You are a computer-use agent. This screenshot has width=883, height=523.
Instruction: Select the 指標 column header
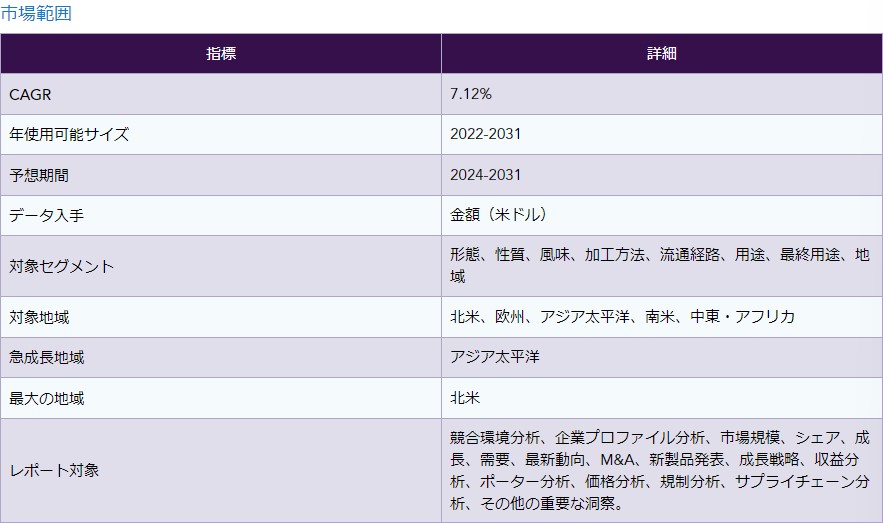pos(221,53)
